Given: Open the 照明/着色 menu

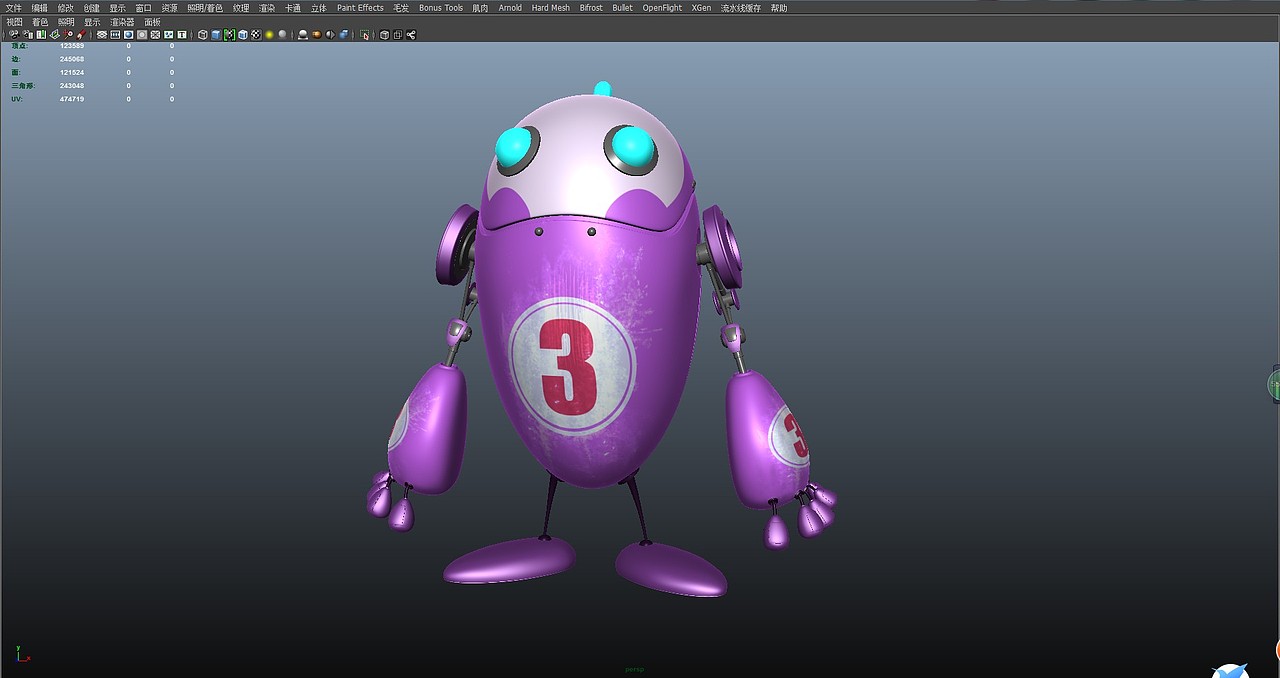Looking at the screenshot, I should [205, 7].
